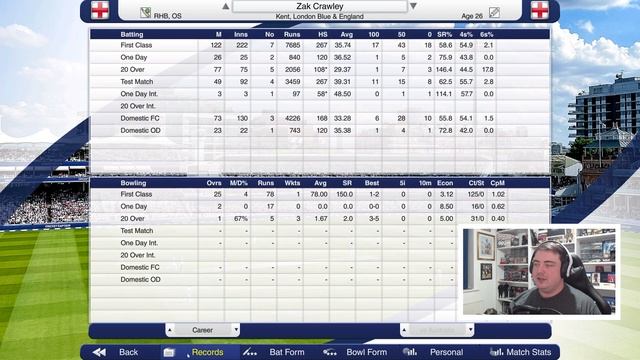Screen dimensions: 640x360
Task: Click the Bowling table header
Action: (320, 183)
